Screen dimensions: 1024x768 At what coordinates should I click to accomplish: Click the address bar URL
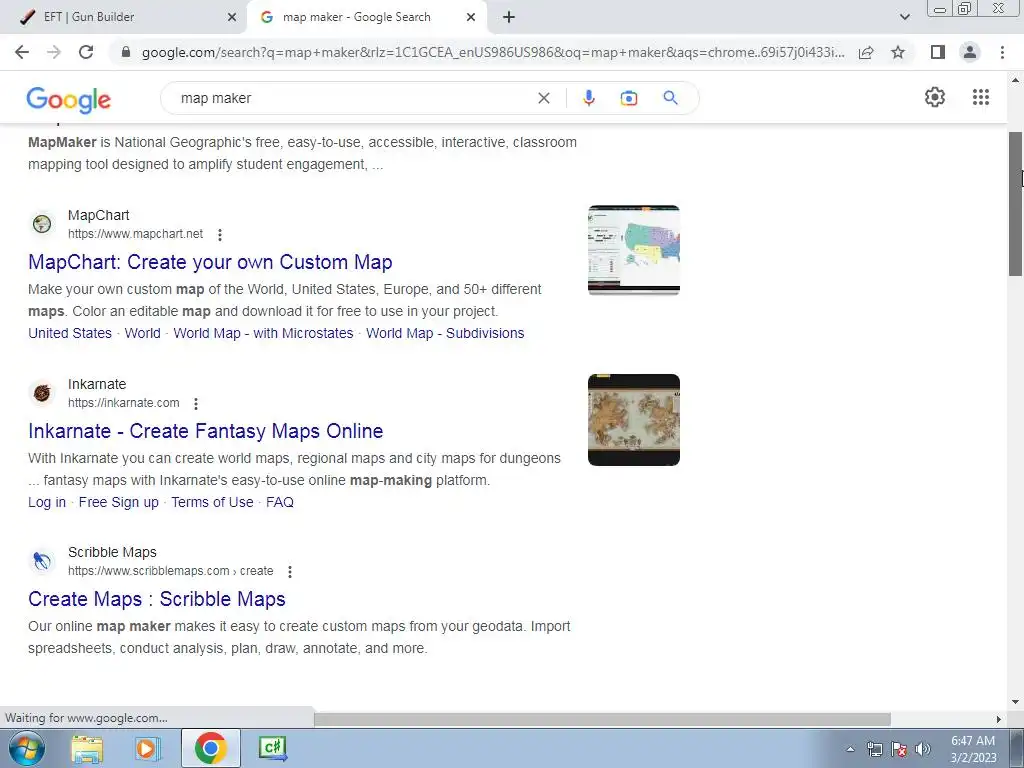click(x=493, y=52)
